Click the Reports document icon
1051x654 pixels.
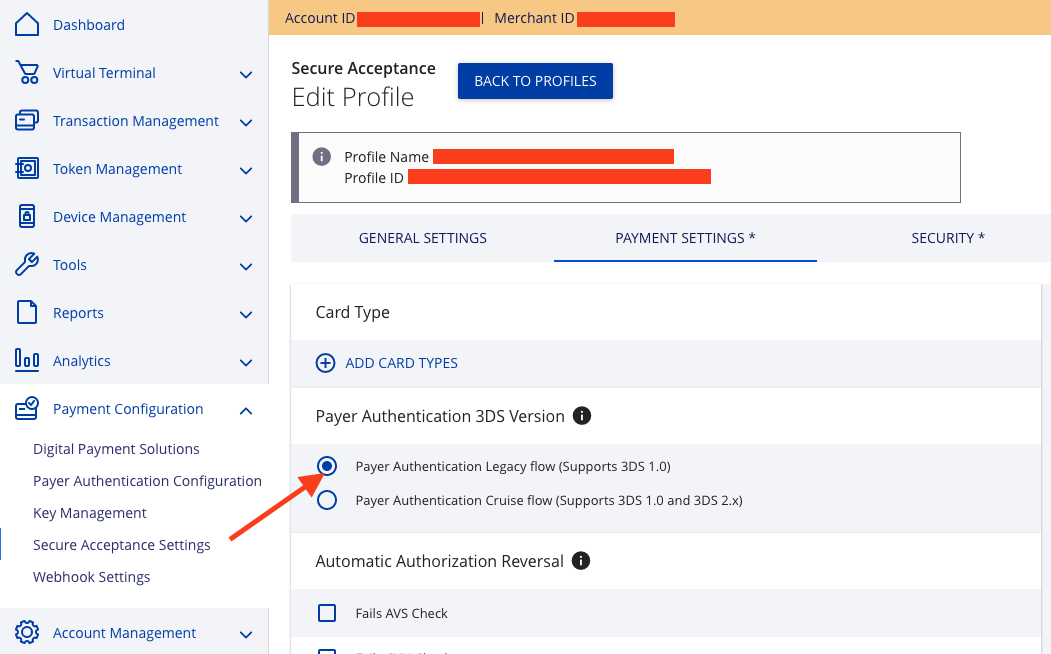pos(27,312)
